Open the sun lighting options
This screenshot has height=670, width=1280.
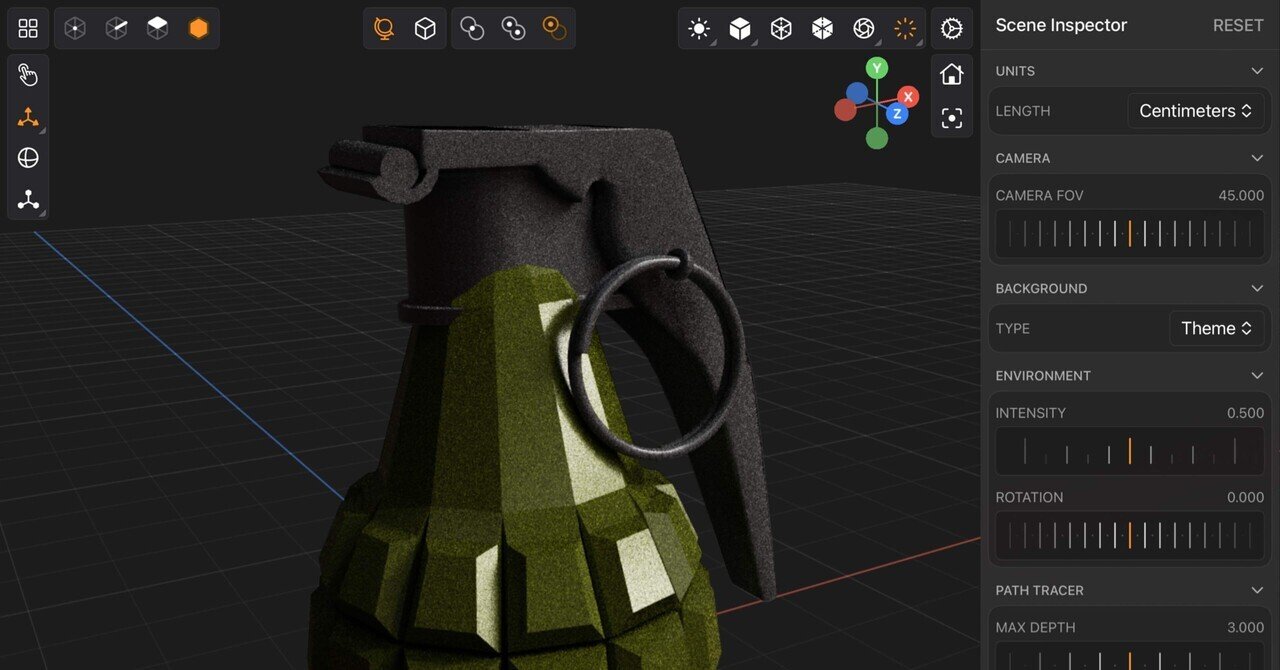pyautogui.click(x=699, y=29)
